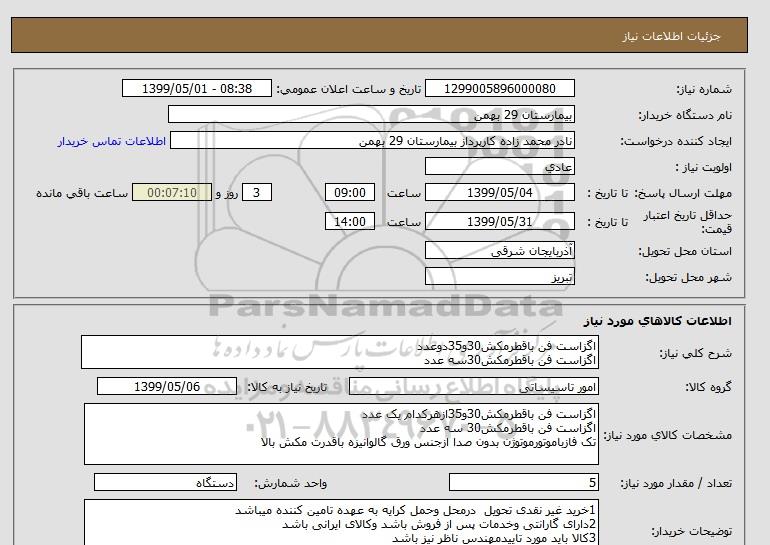The image size is (770, 545).
Task: Click the label نام دستگاه خریدار
Action: point(685,115)
